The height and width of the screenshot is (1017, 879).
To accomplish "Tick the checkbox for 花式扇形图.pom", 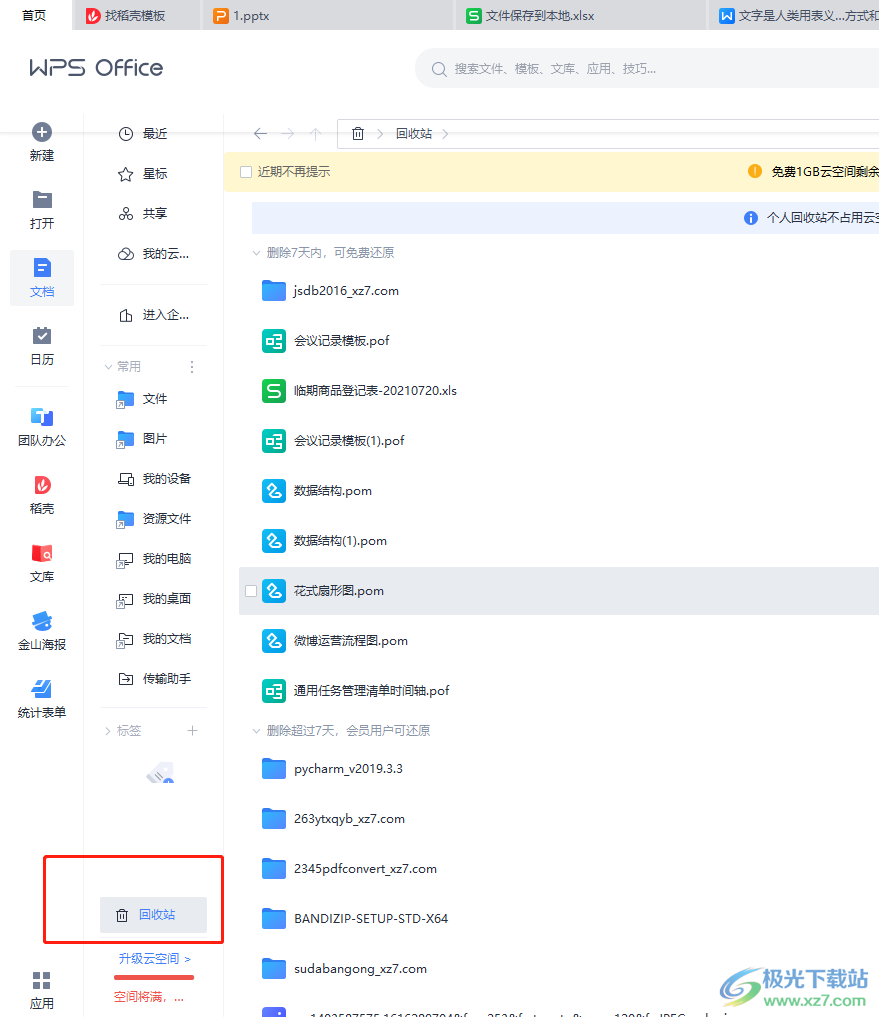I will click(251, 591).
